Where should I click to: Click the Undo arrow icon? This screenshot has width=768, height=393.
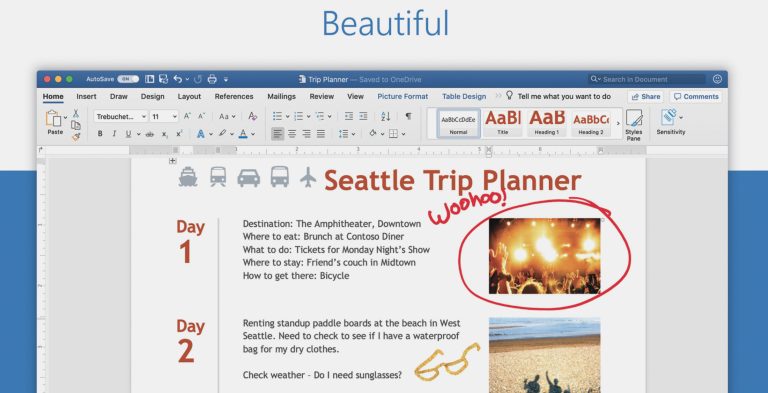pyautogui.click(x=177, y=79)
